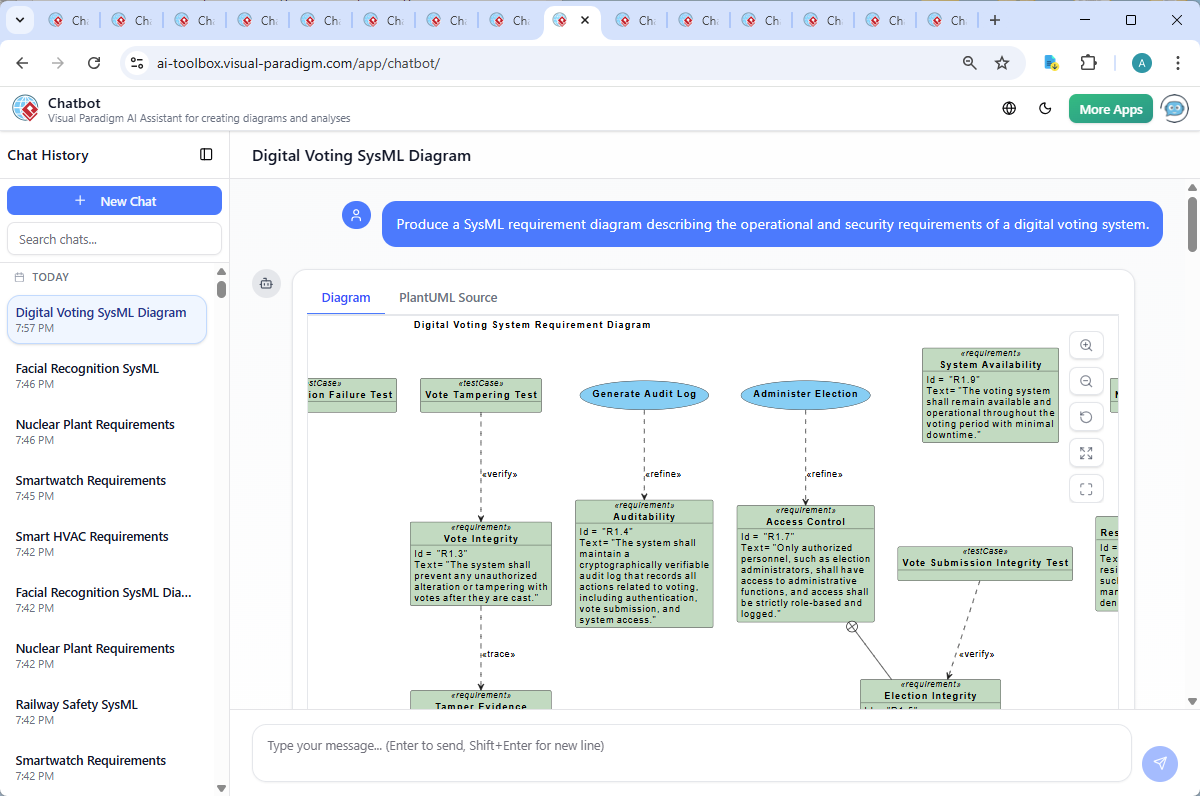Click the More Apps button

pos(1110,108)
